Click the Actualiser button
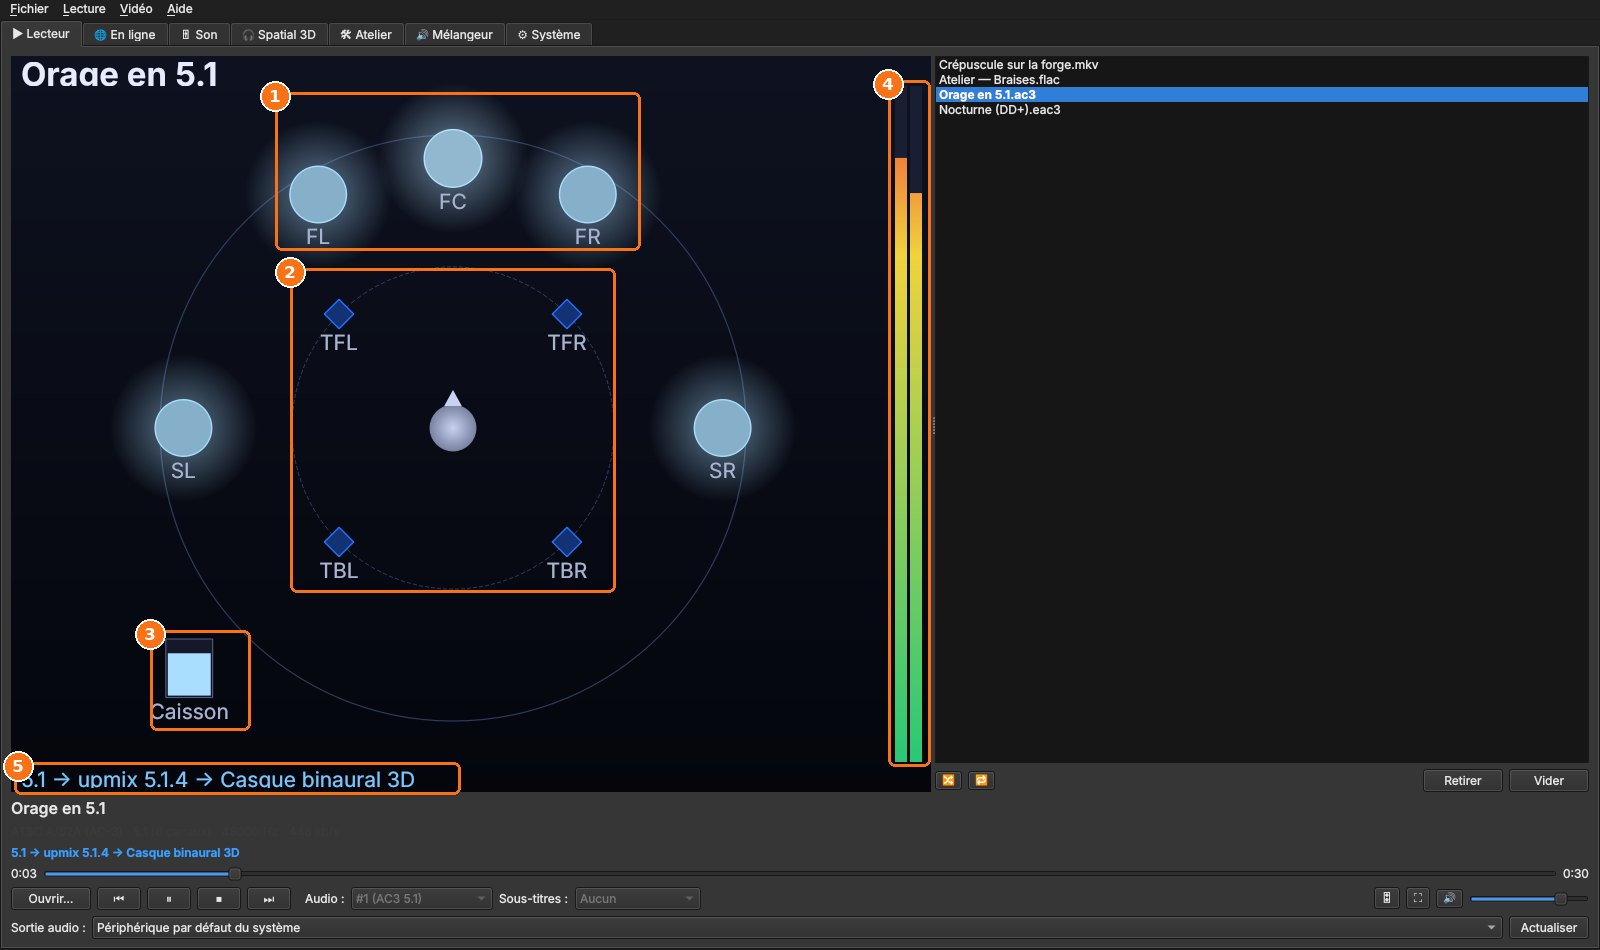The height and width of the screenshot is (950, 1600). [1549, 928]
